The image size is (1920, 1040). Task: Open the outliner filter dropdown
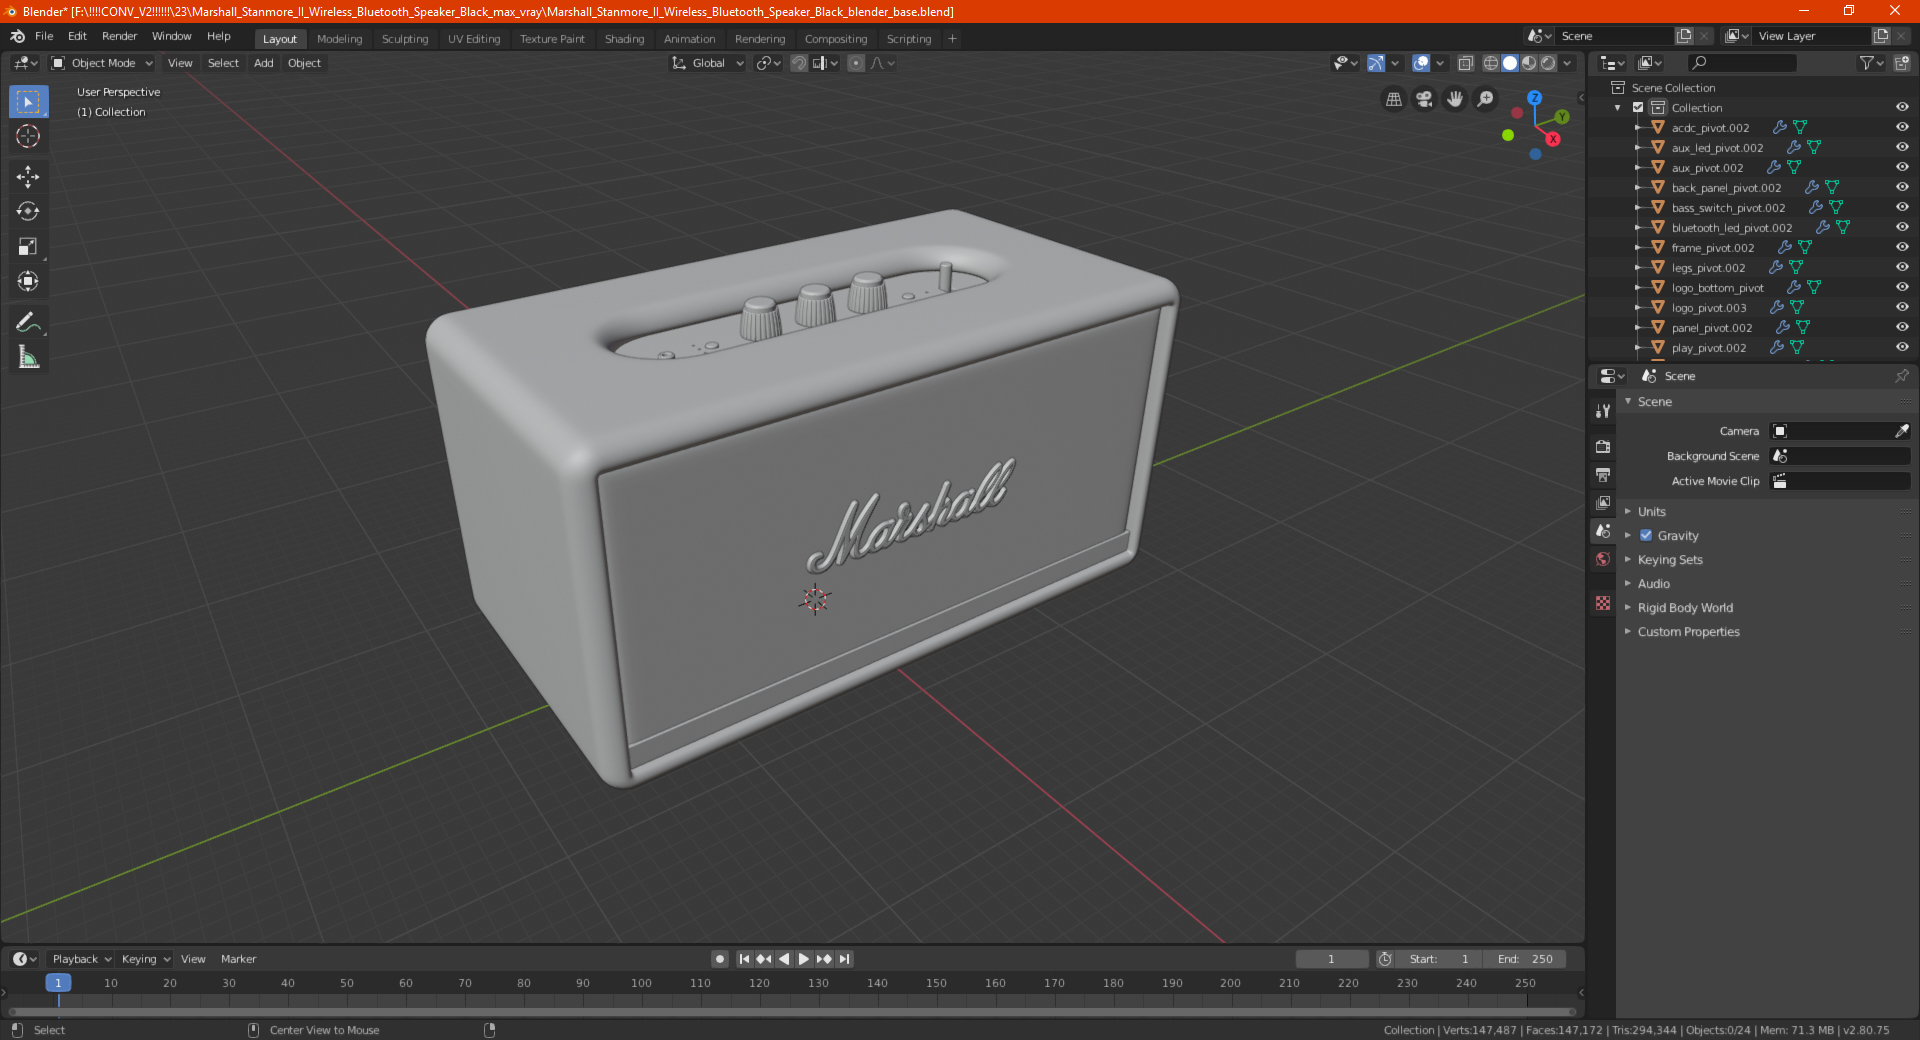point(1870,63)
